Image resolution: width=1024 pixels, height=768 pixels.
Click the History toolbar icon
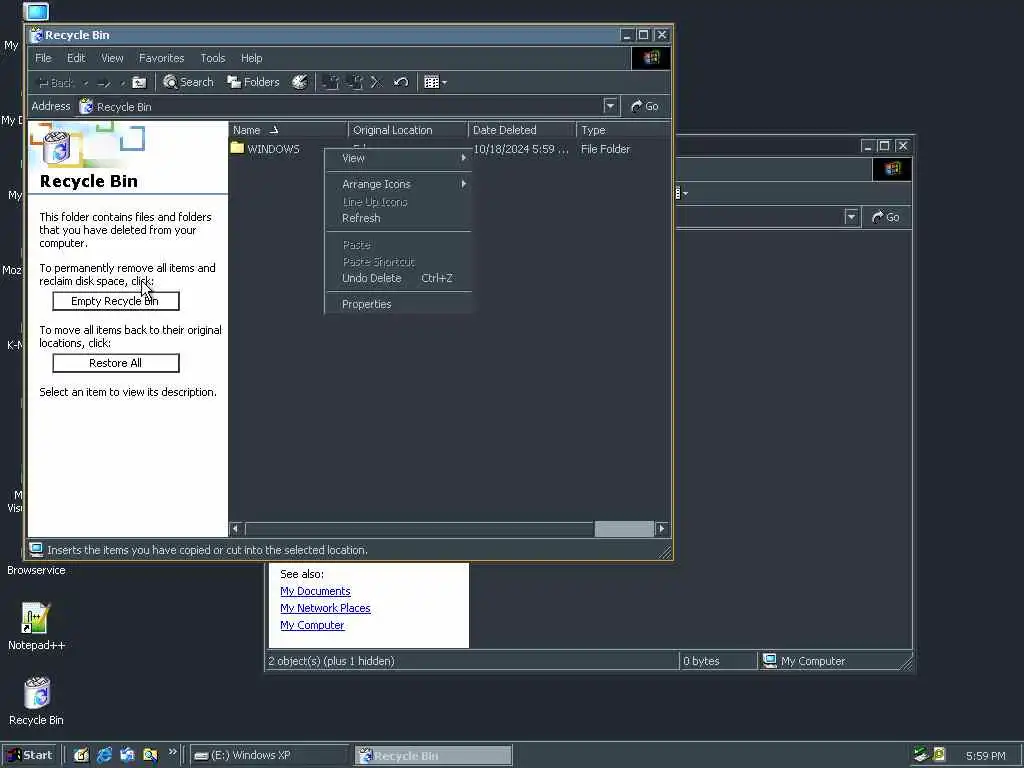coord(300,82)
